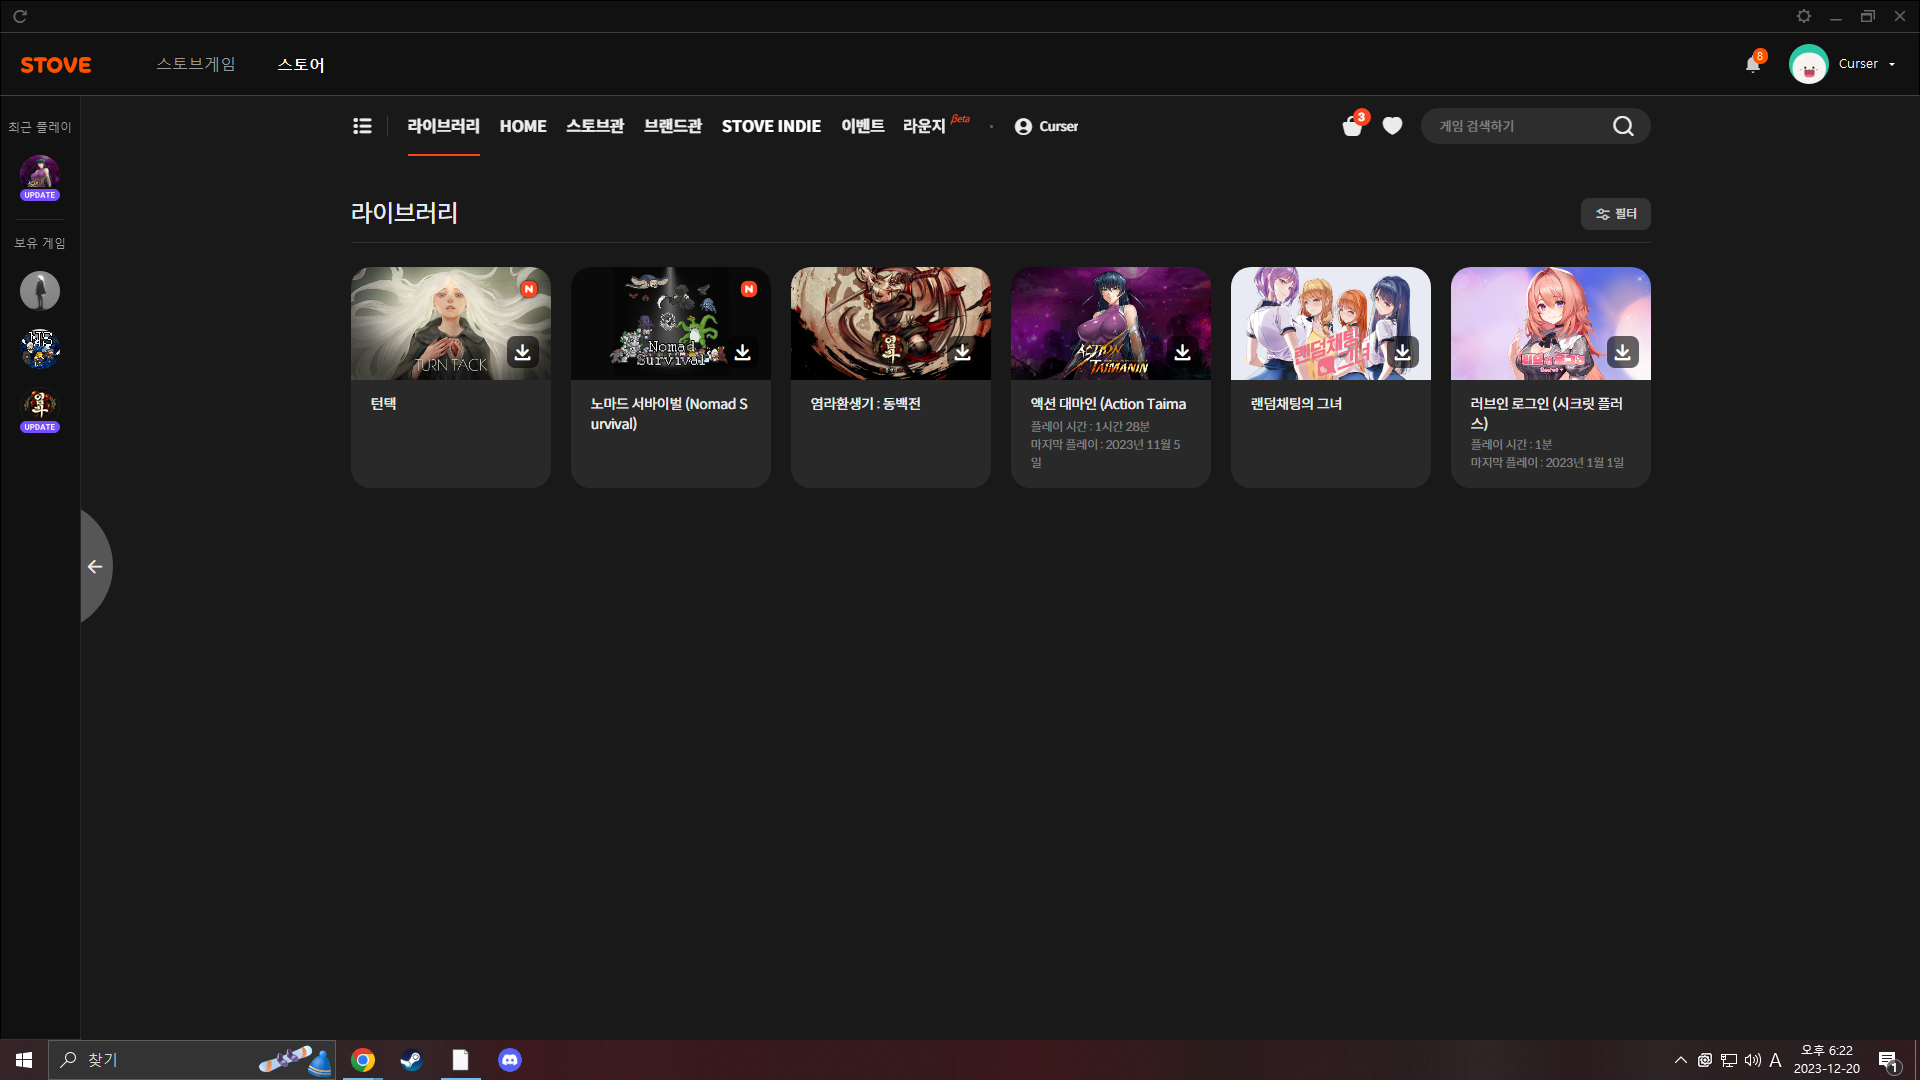
Task: Open the Nomad Survival sidebar game icon
Action: point(40,349)
